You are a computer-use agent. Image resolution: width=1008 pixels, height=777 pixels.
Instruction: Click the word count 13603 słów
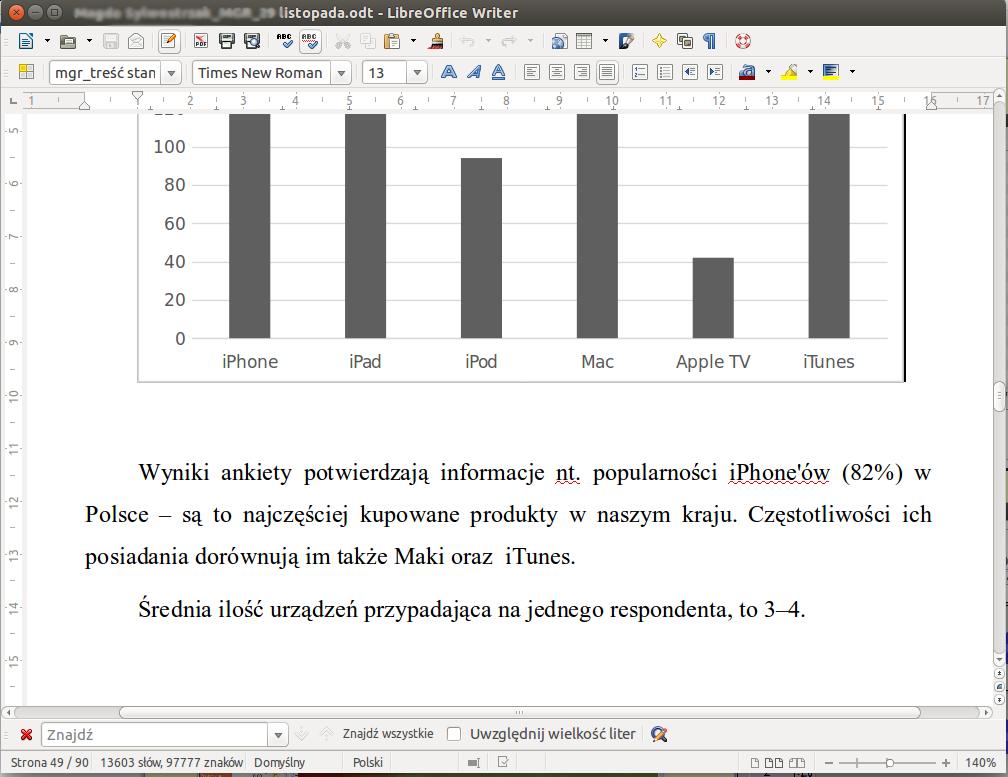(x=172, y=762)
